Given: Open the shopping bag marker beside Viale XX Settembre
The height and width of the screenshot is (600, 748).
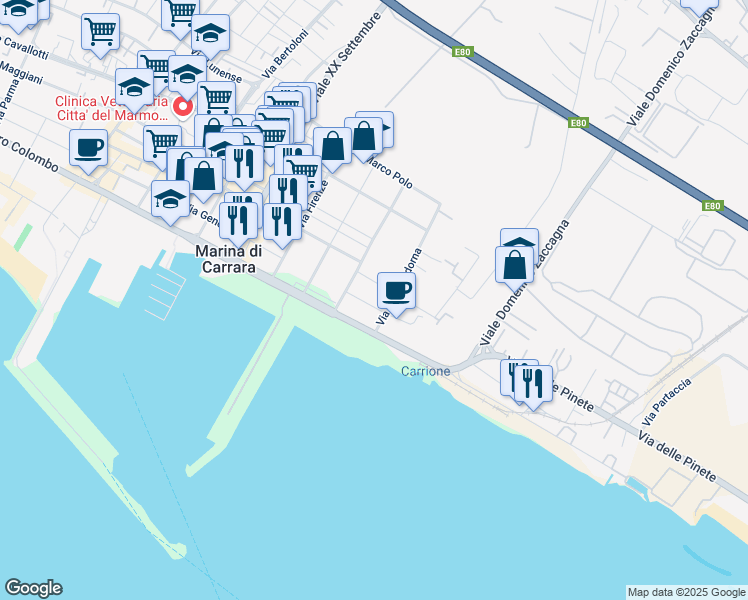Looking at the screenshot, I should (332, 149).
